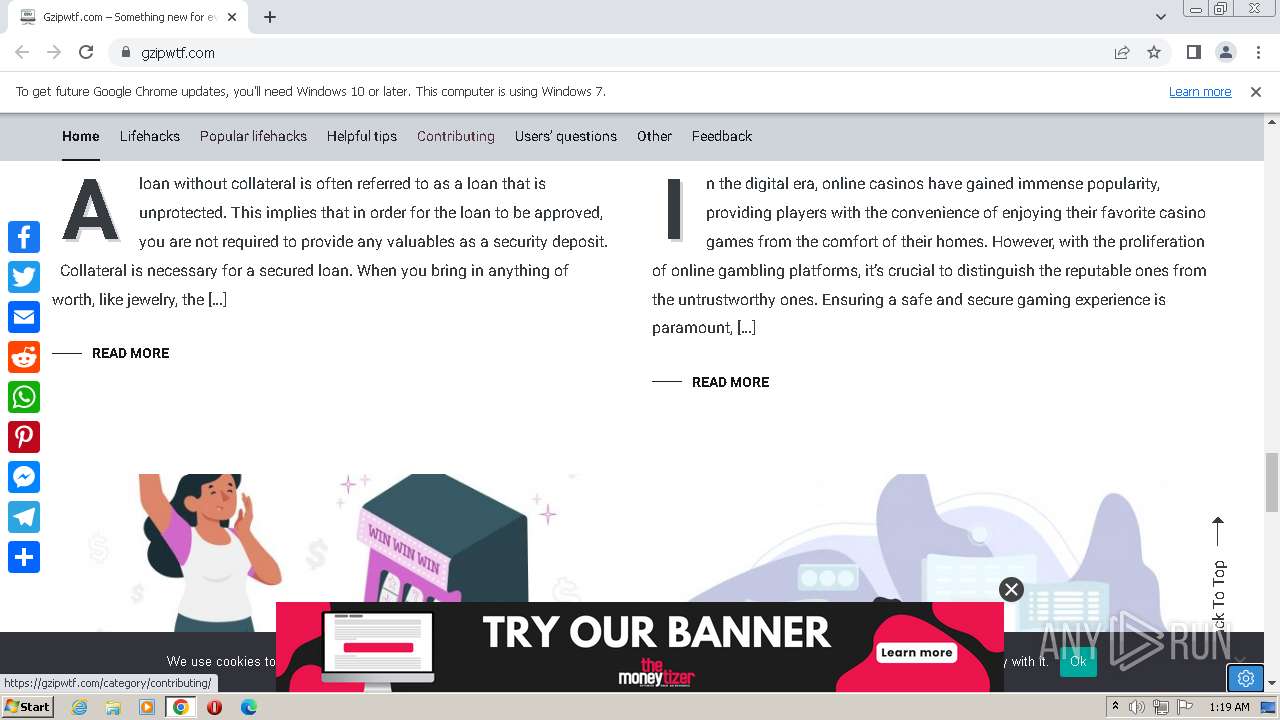Go back using browser back arrow
This screenshot has height=720, width=1280.
click(22, 52)
